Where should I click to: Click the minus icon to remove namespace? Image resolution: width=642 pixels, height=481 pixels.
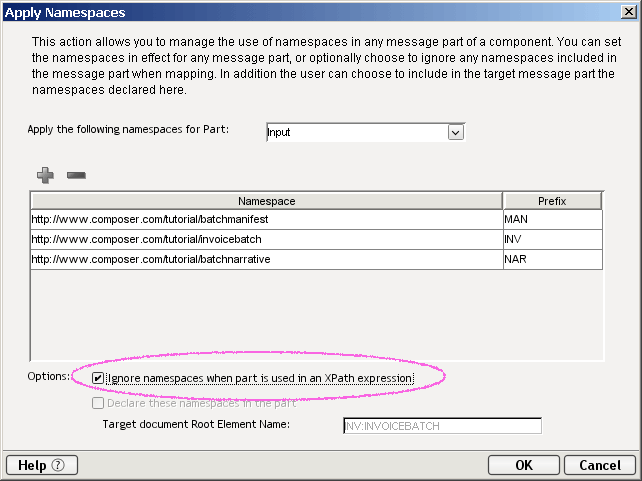tap(76, 175)
